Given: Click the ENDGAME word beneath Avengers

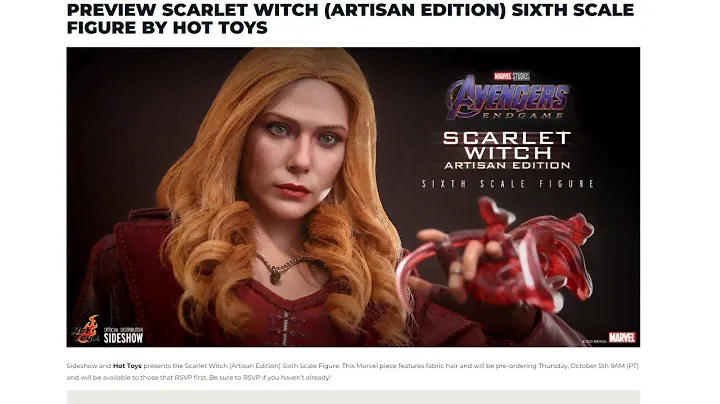Looking at the screenshot, I should (522, 116).
